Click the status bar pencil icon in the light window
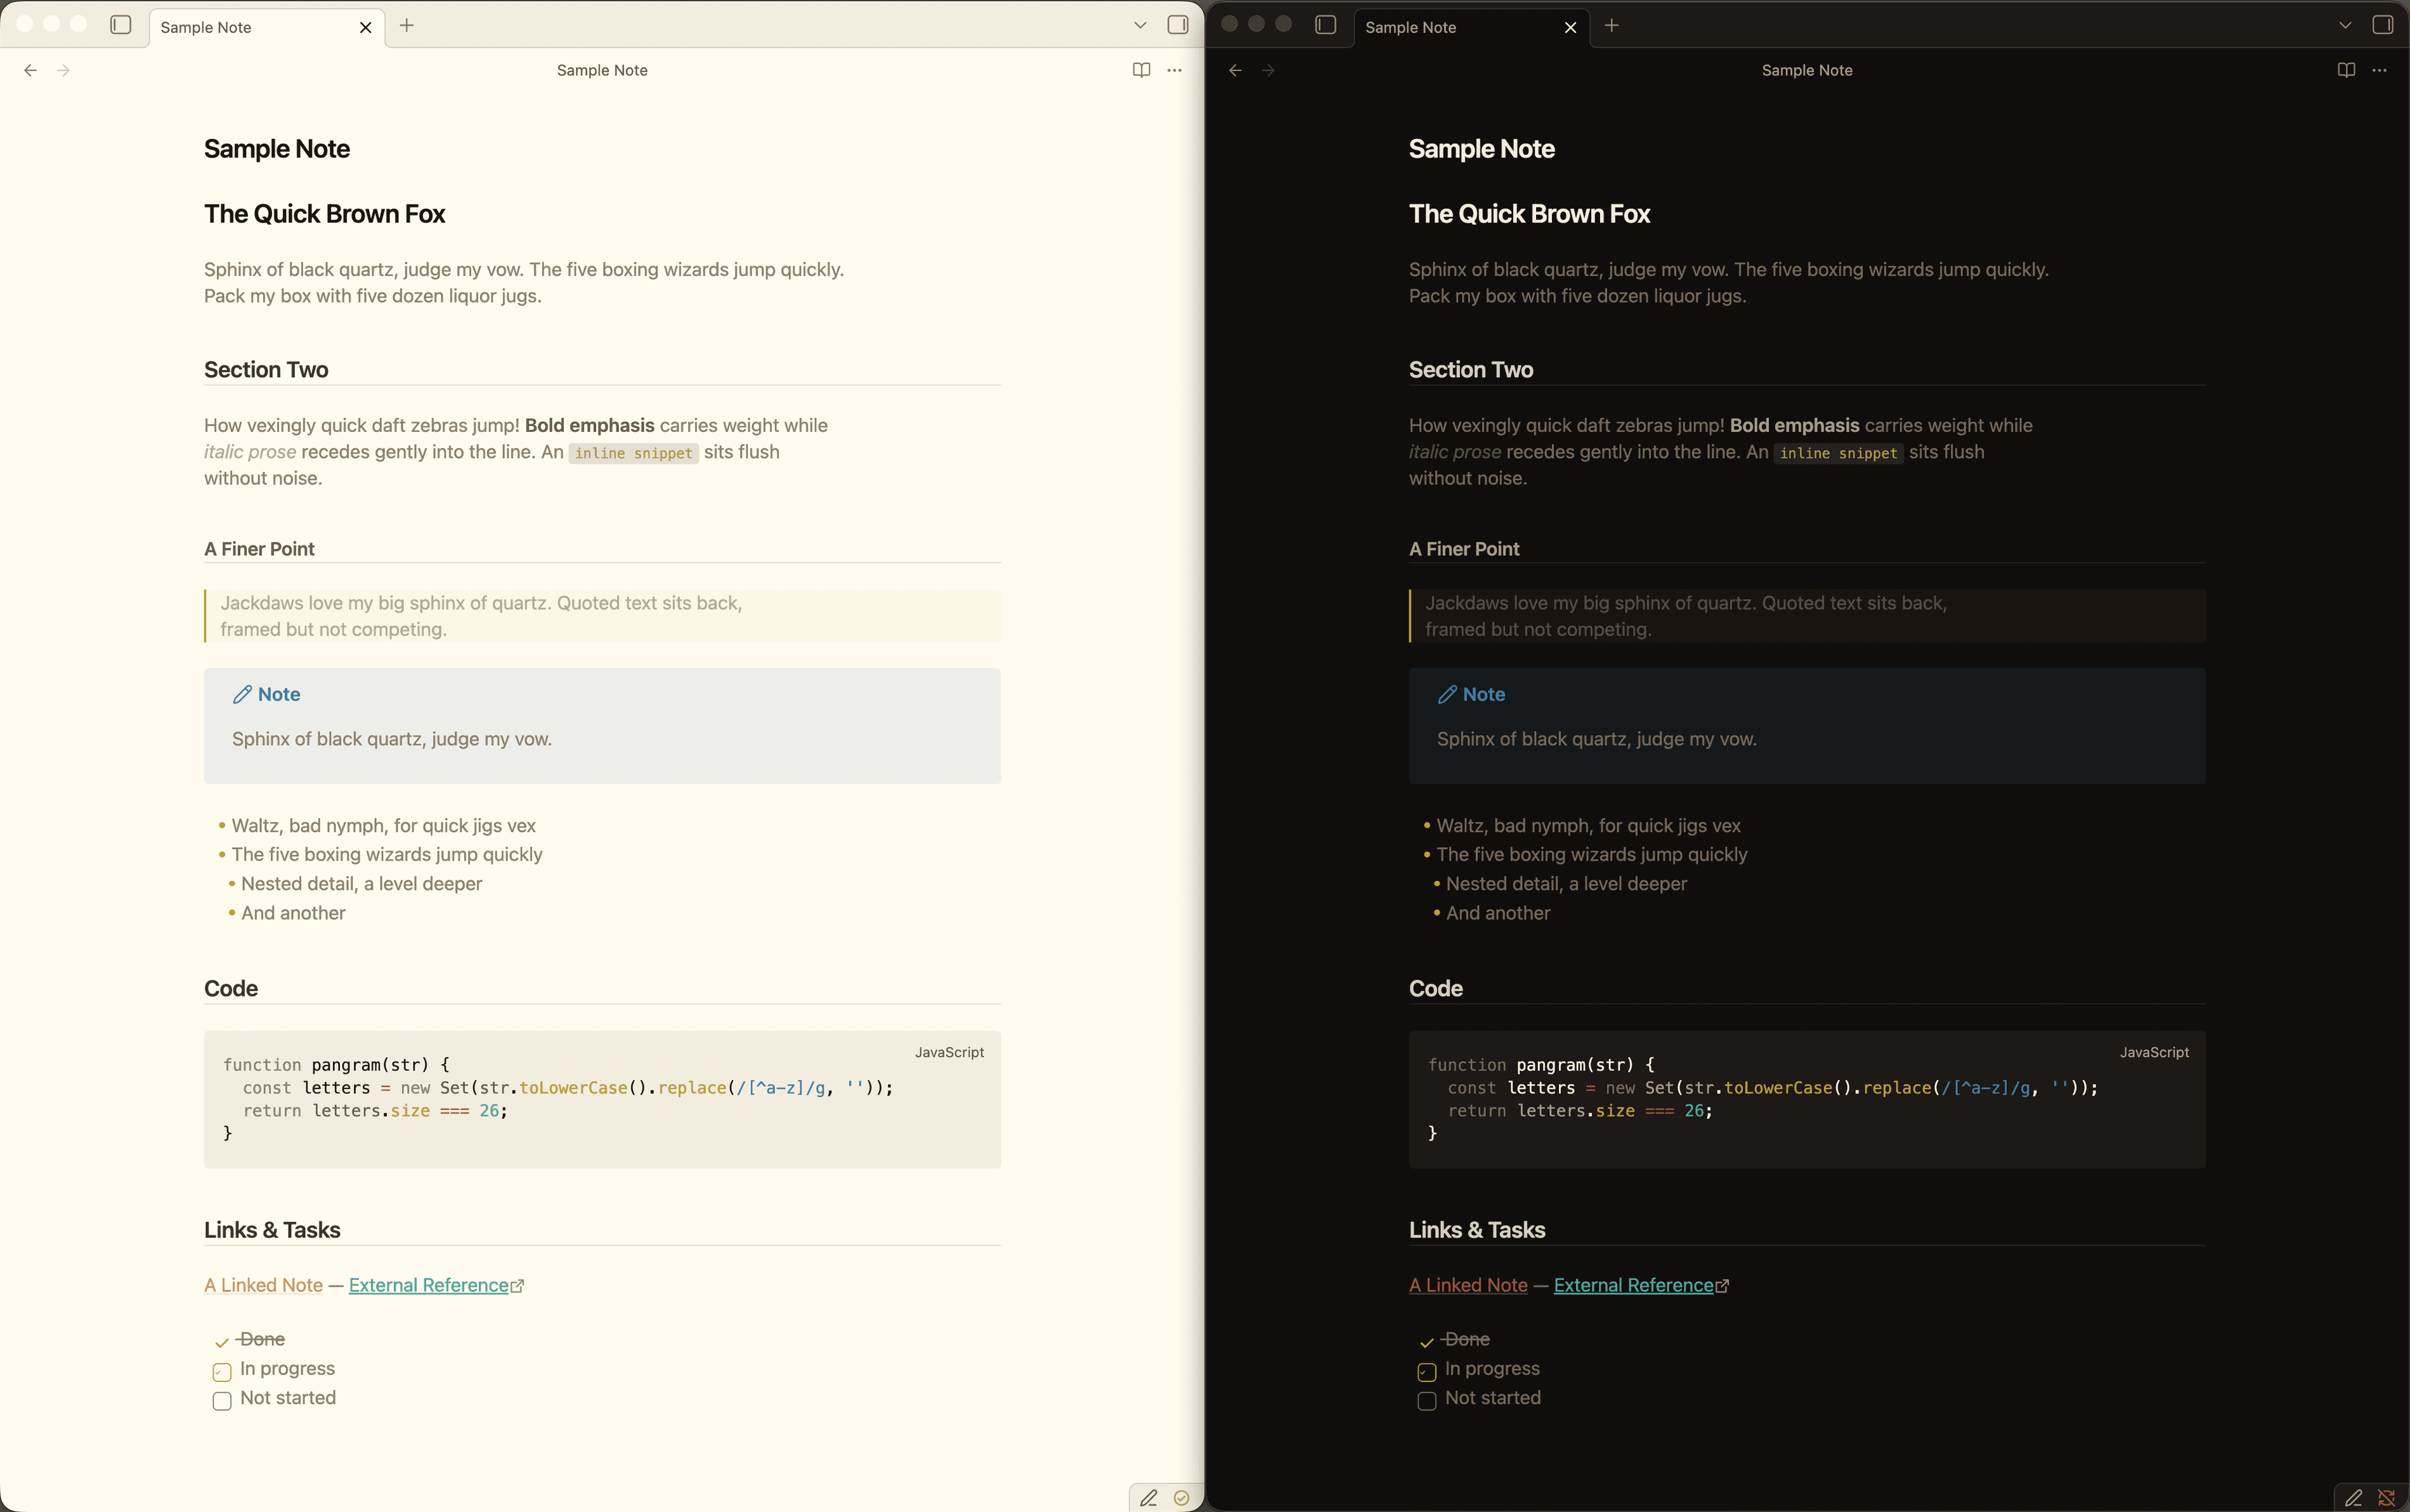2410x1512 pixels. [x=1149, y=1497]
